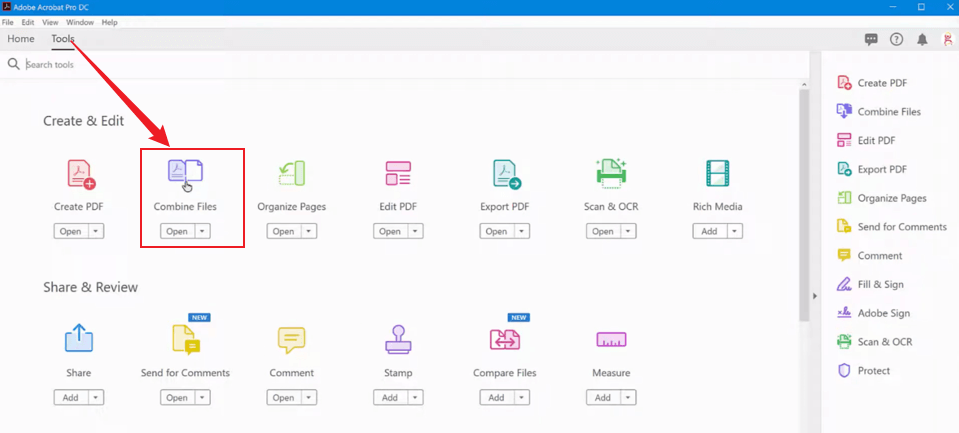Screen dimensions: 959x433
Task: Expand the dropdown arrow beside Rich Media Add
Action: [735, 231]
